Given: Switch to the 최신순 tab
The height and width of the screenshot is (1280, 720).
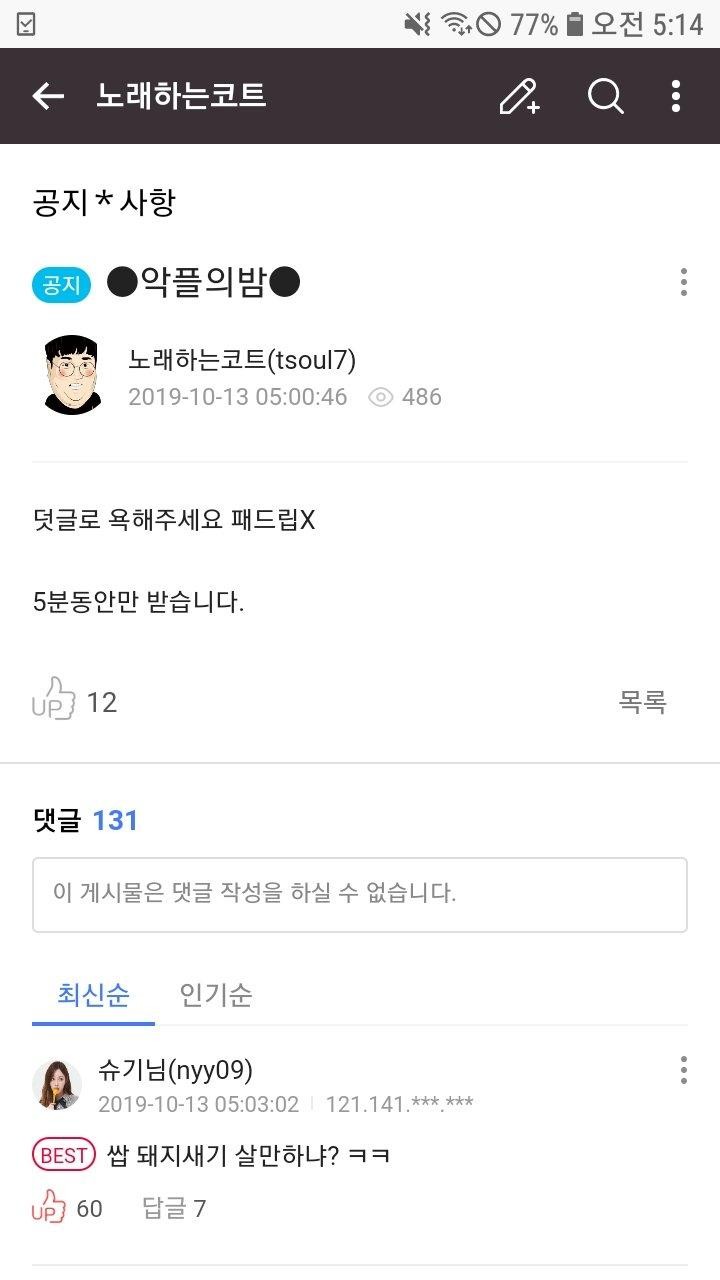Looking at the screenshot, I should pyautogui.click(x=93, y=995).
